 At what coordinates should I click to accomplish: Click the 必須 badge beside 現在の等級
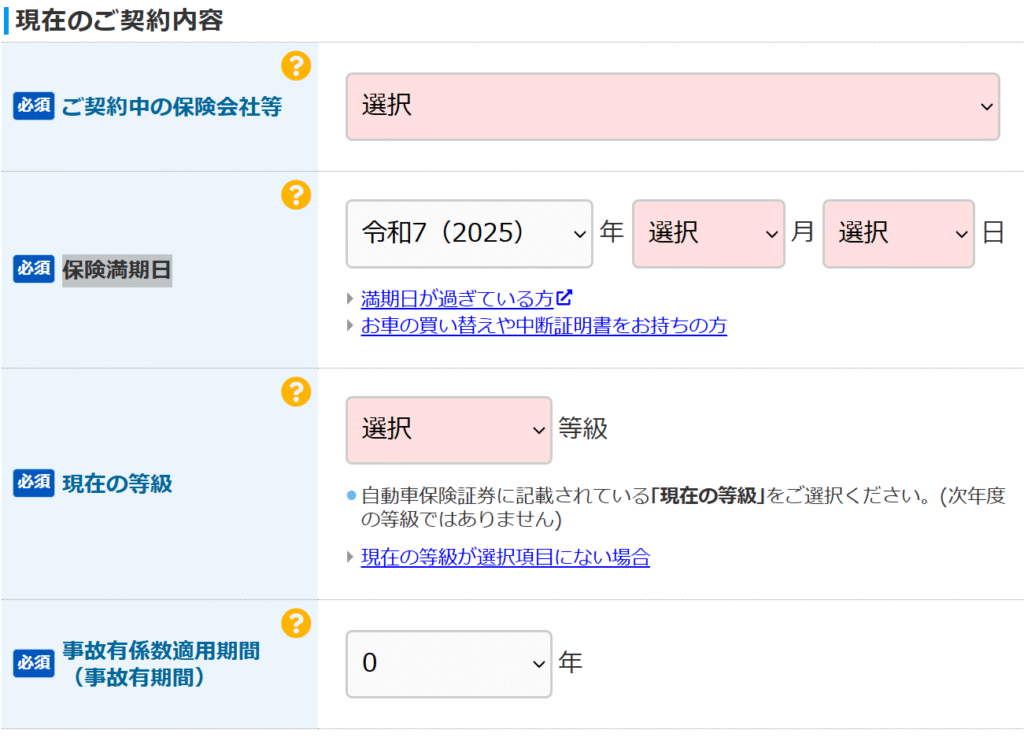[x=33, y=483]
